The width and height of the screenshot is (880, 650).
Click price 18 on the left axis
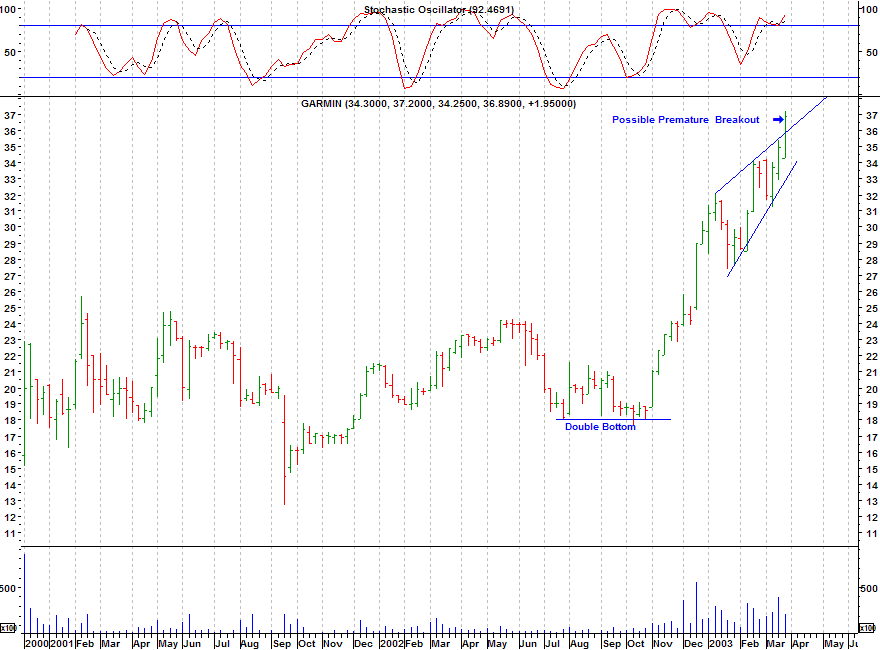[x=10, y=420]
